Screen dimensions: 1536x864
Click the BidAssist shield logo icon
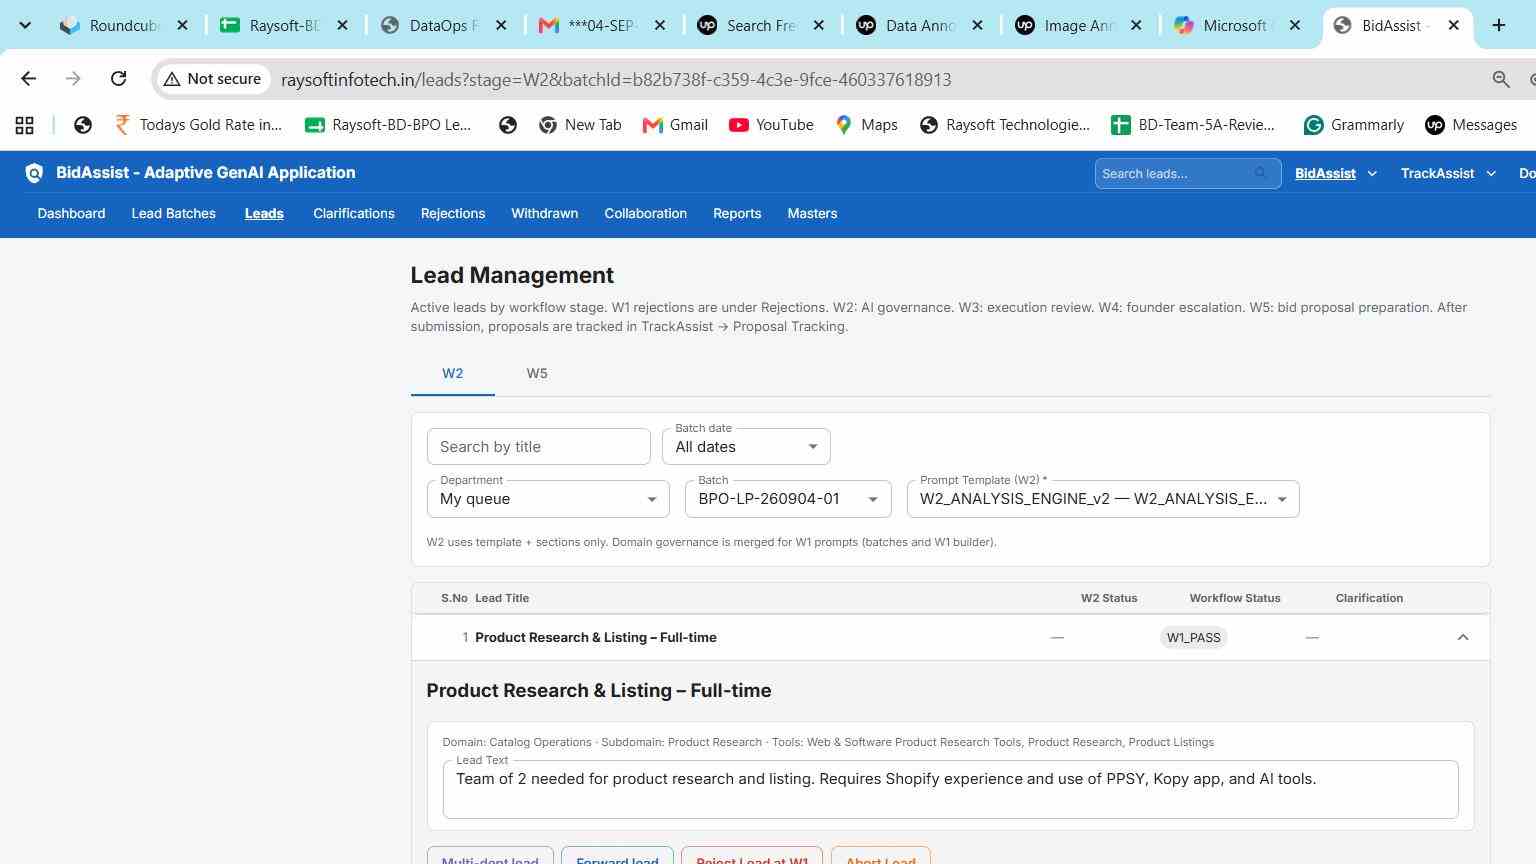(x=34, y=173)
